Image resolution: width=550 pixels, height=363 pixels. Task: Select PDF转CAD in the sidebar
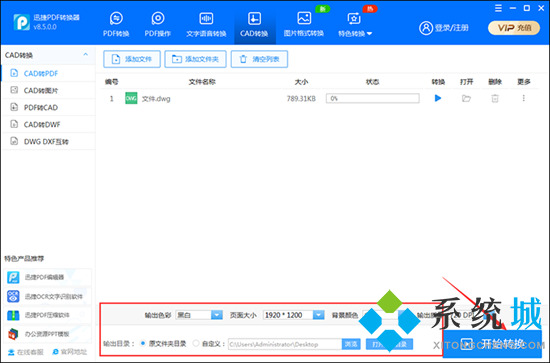[x=48, y=107]
